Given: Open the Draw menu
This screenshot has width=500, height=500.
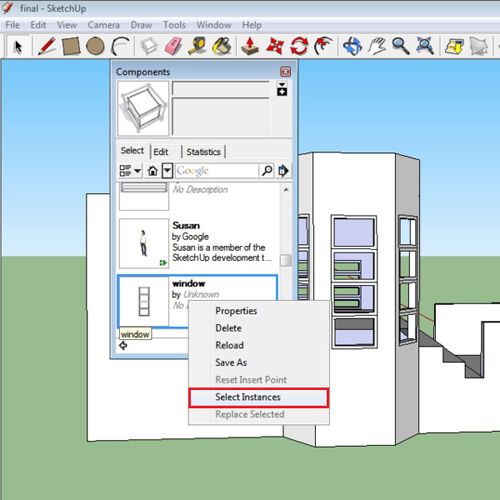Looking at the screenshot, I should click(x=141, y=25).
